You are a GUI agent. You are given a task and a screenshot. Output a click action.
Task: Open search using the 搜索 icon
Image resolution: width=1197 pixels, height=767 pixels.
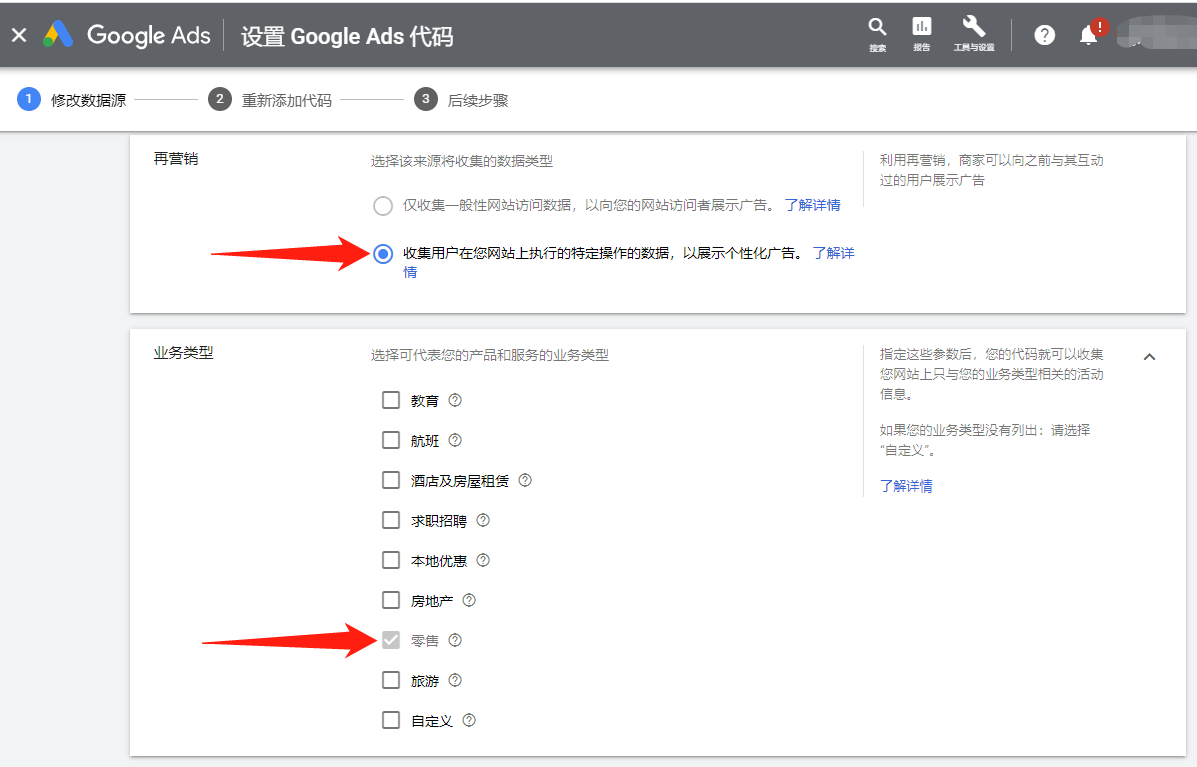click(877, 34)
